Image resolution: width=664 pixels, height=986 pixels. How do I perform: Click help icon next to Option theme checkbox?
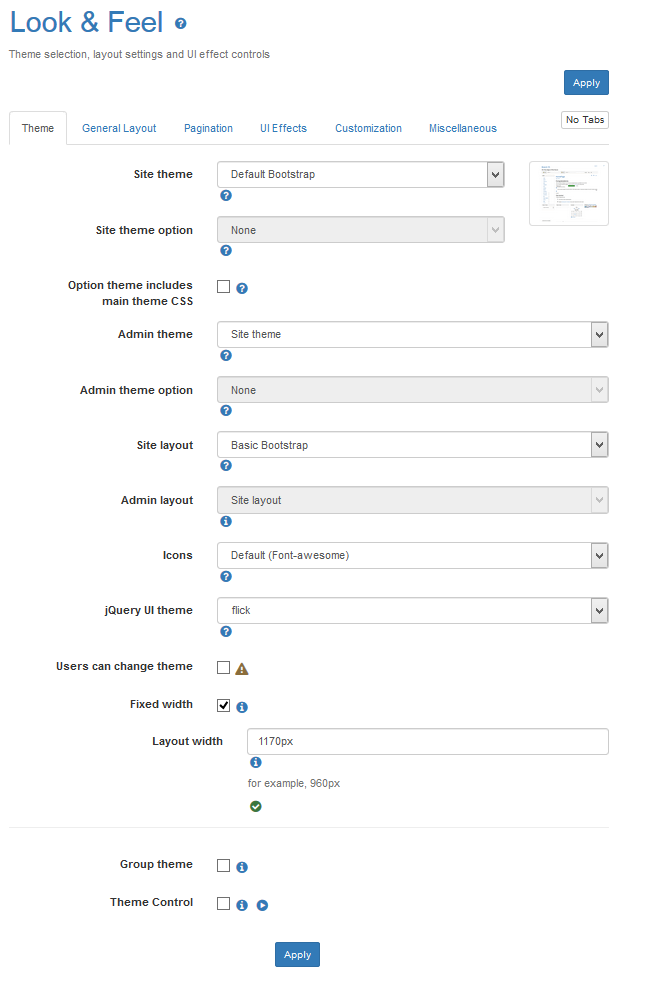point(242,288)
